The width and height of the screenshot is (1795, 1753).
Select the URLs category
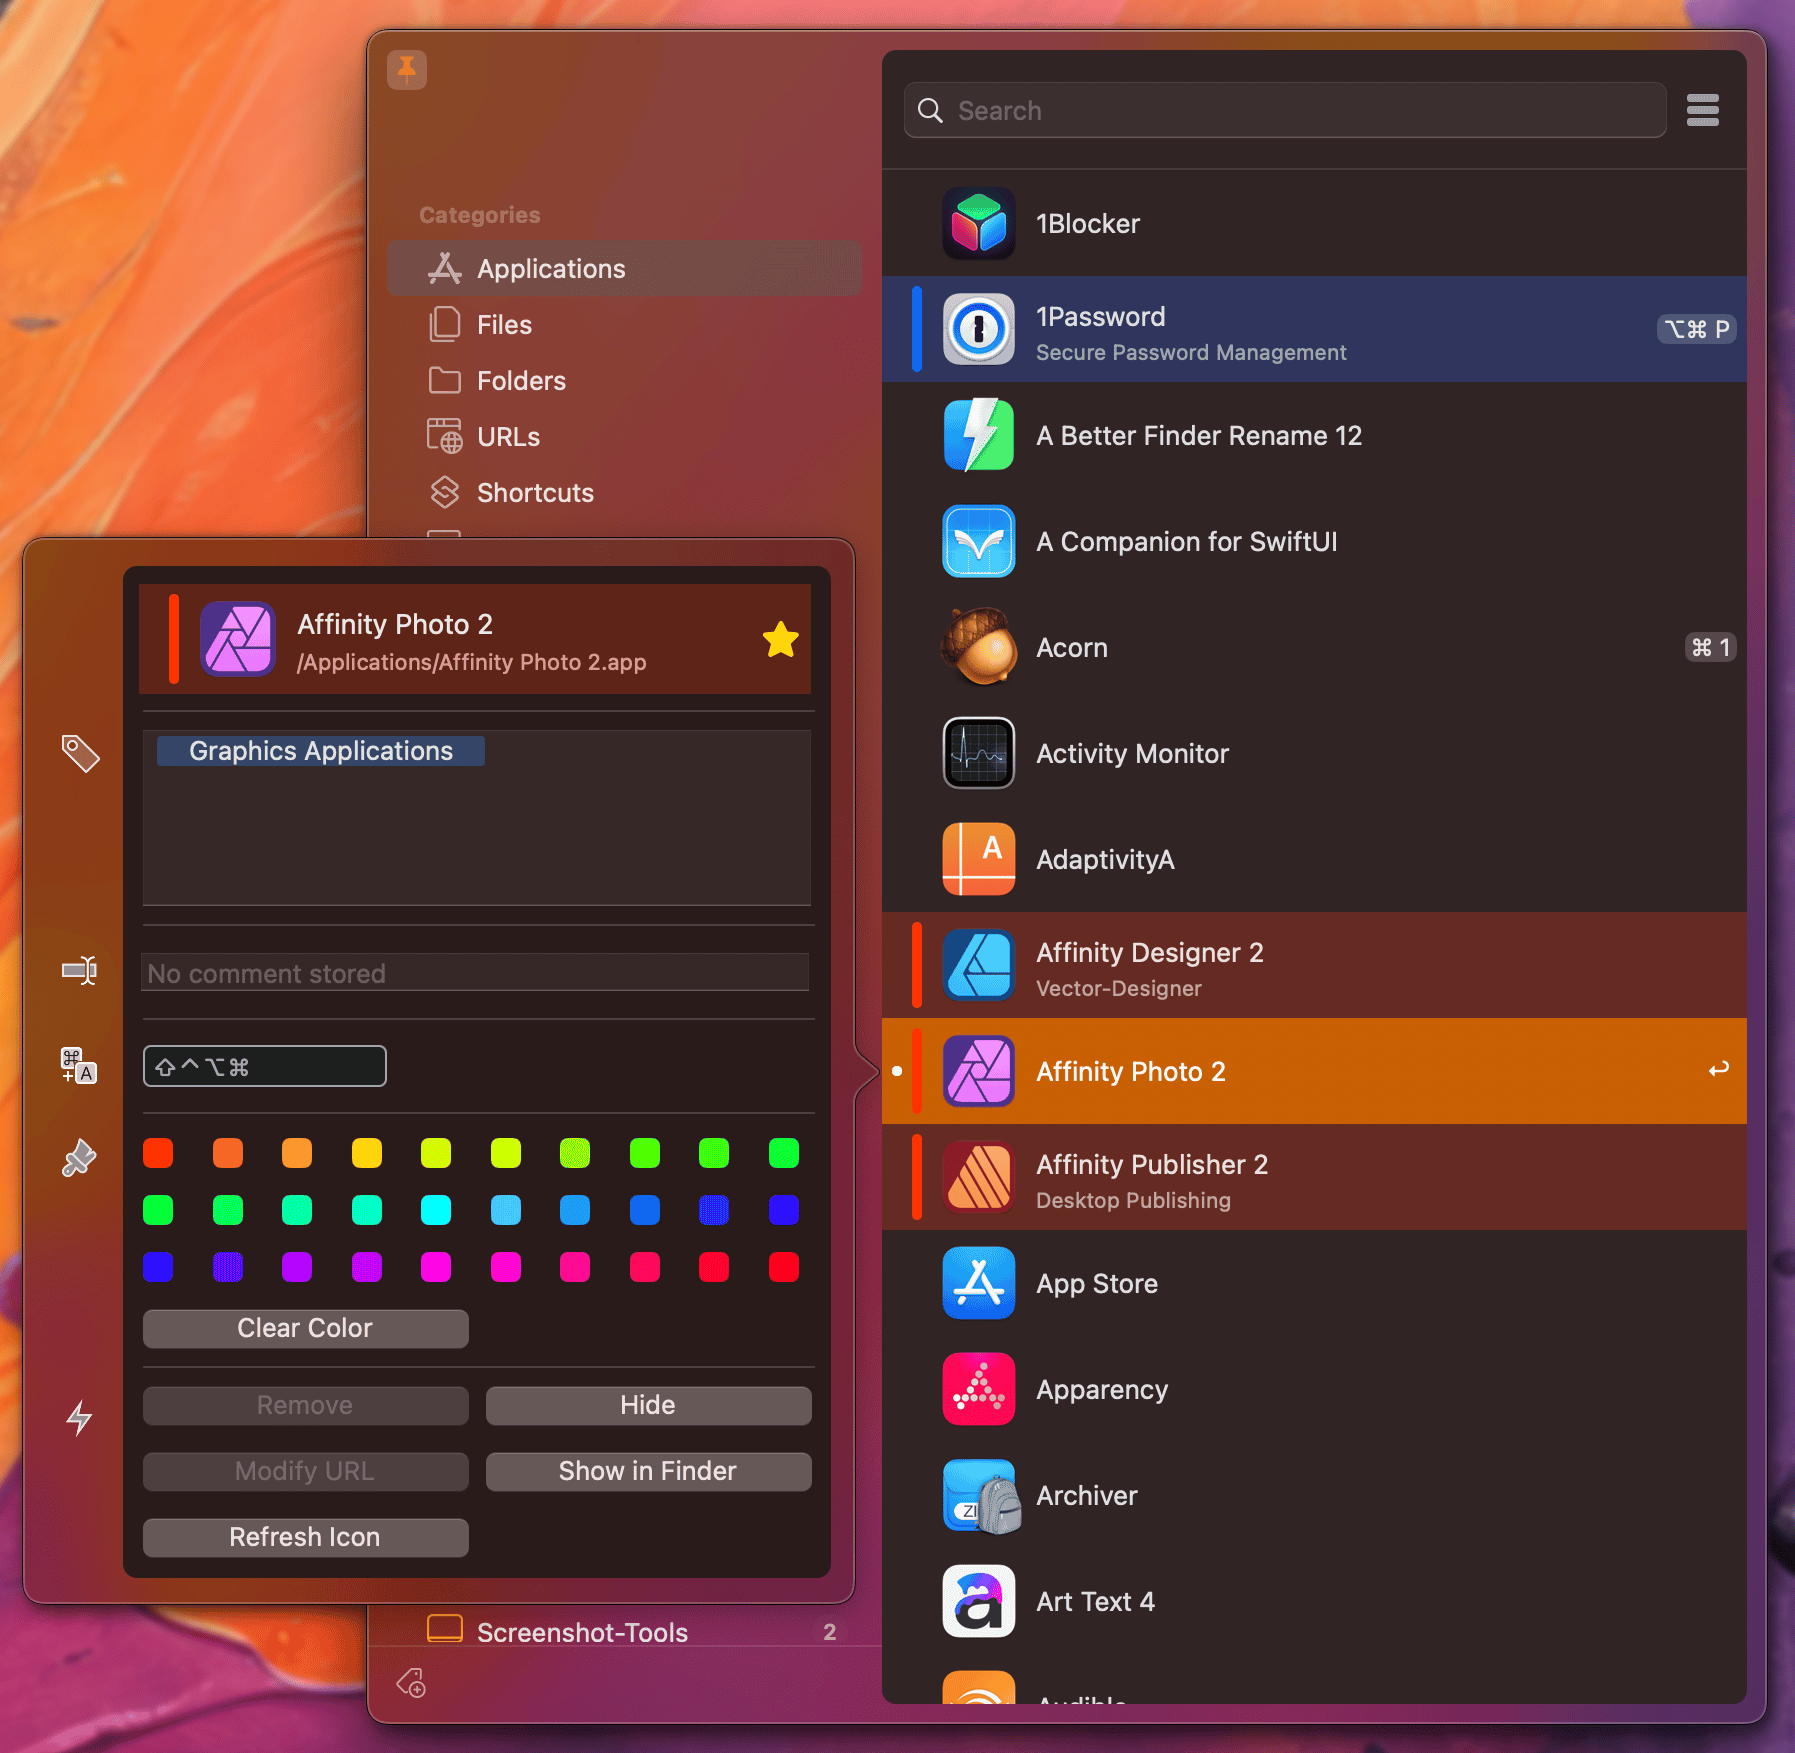coord(624,436)
